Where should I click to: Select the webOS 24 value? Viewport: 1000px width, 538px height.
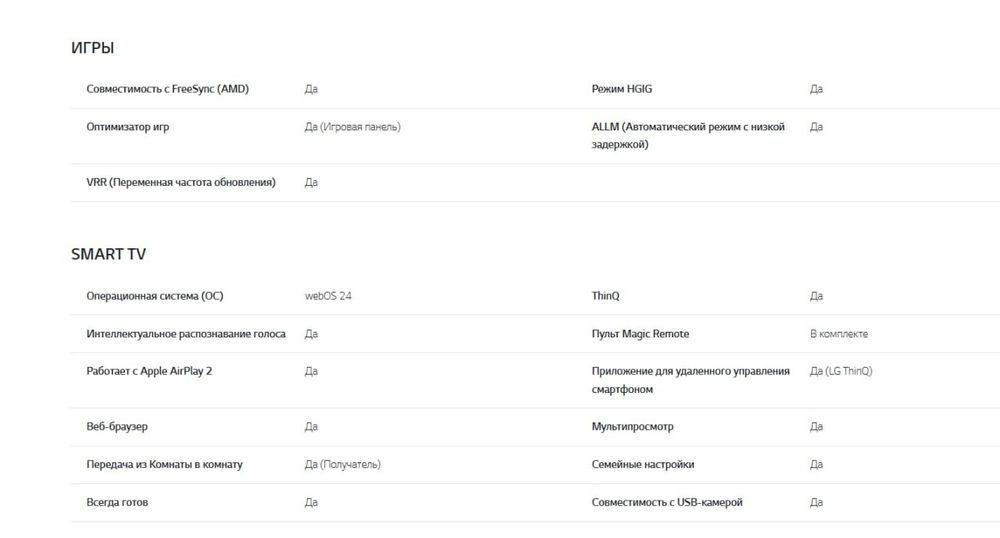pyautogui.click(x=328, y=296)
